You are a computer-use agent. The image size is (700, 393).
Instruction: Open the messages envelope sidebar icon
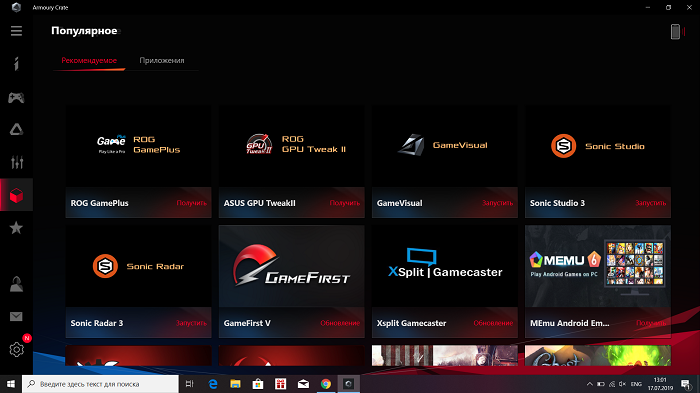pos(17,317)
